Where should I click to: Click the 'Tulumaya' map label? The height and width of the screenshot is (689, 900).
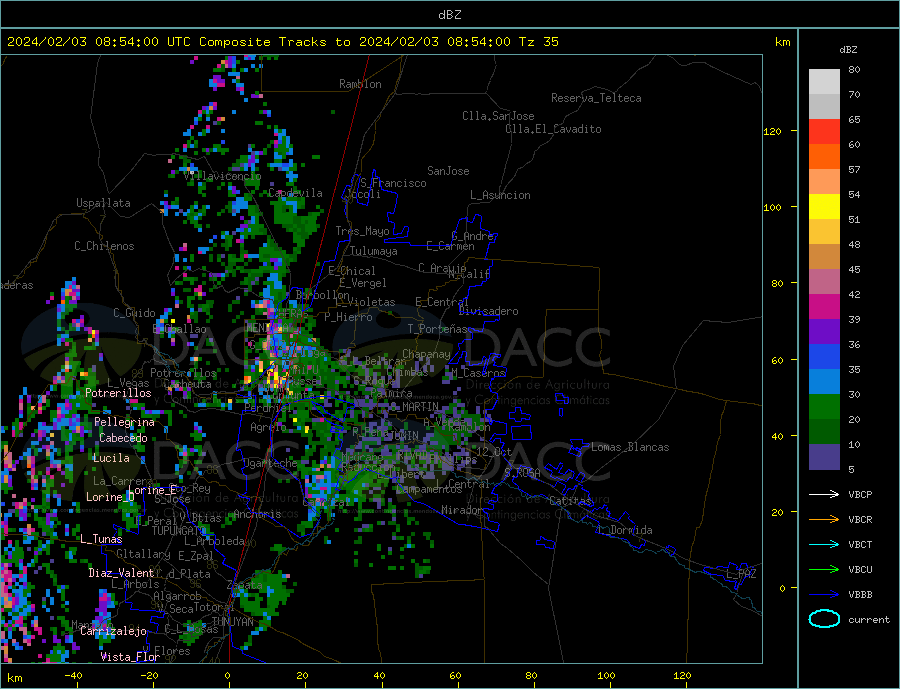coord(373,251)
